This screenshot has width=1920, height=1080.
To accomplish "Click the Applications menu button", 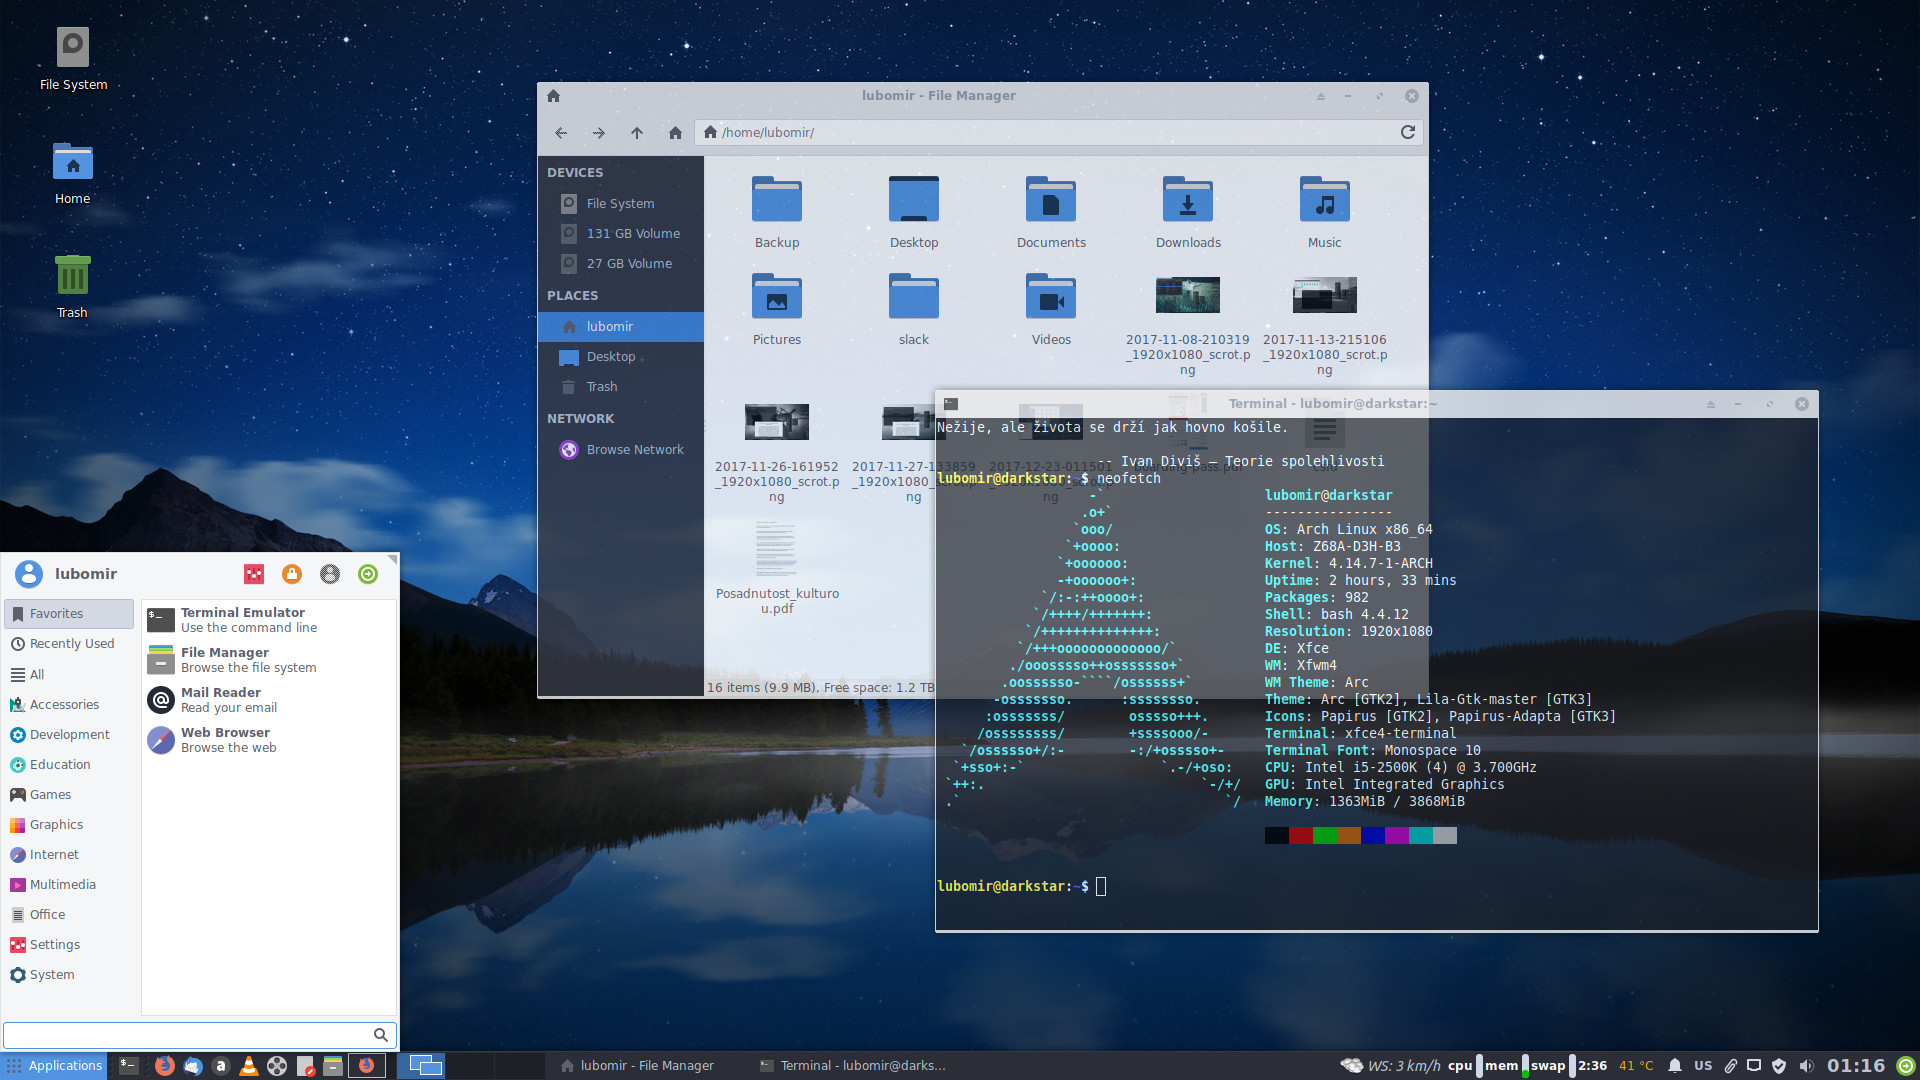I will [54, 1066].
